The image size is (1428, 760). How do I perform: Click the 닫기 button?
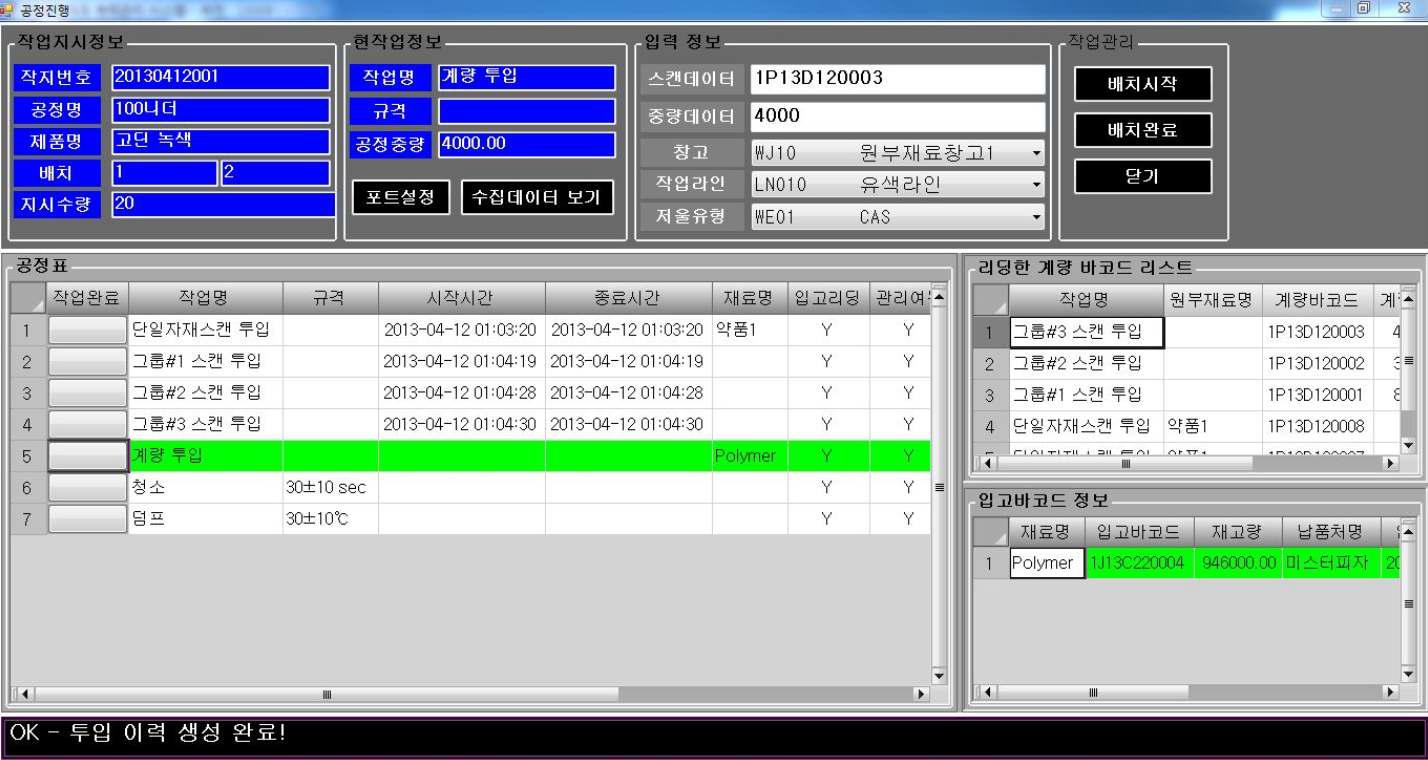tap(1142, 176)
